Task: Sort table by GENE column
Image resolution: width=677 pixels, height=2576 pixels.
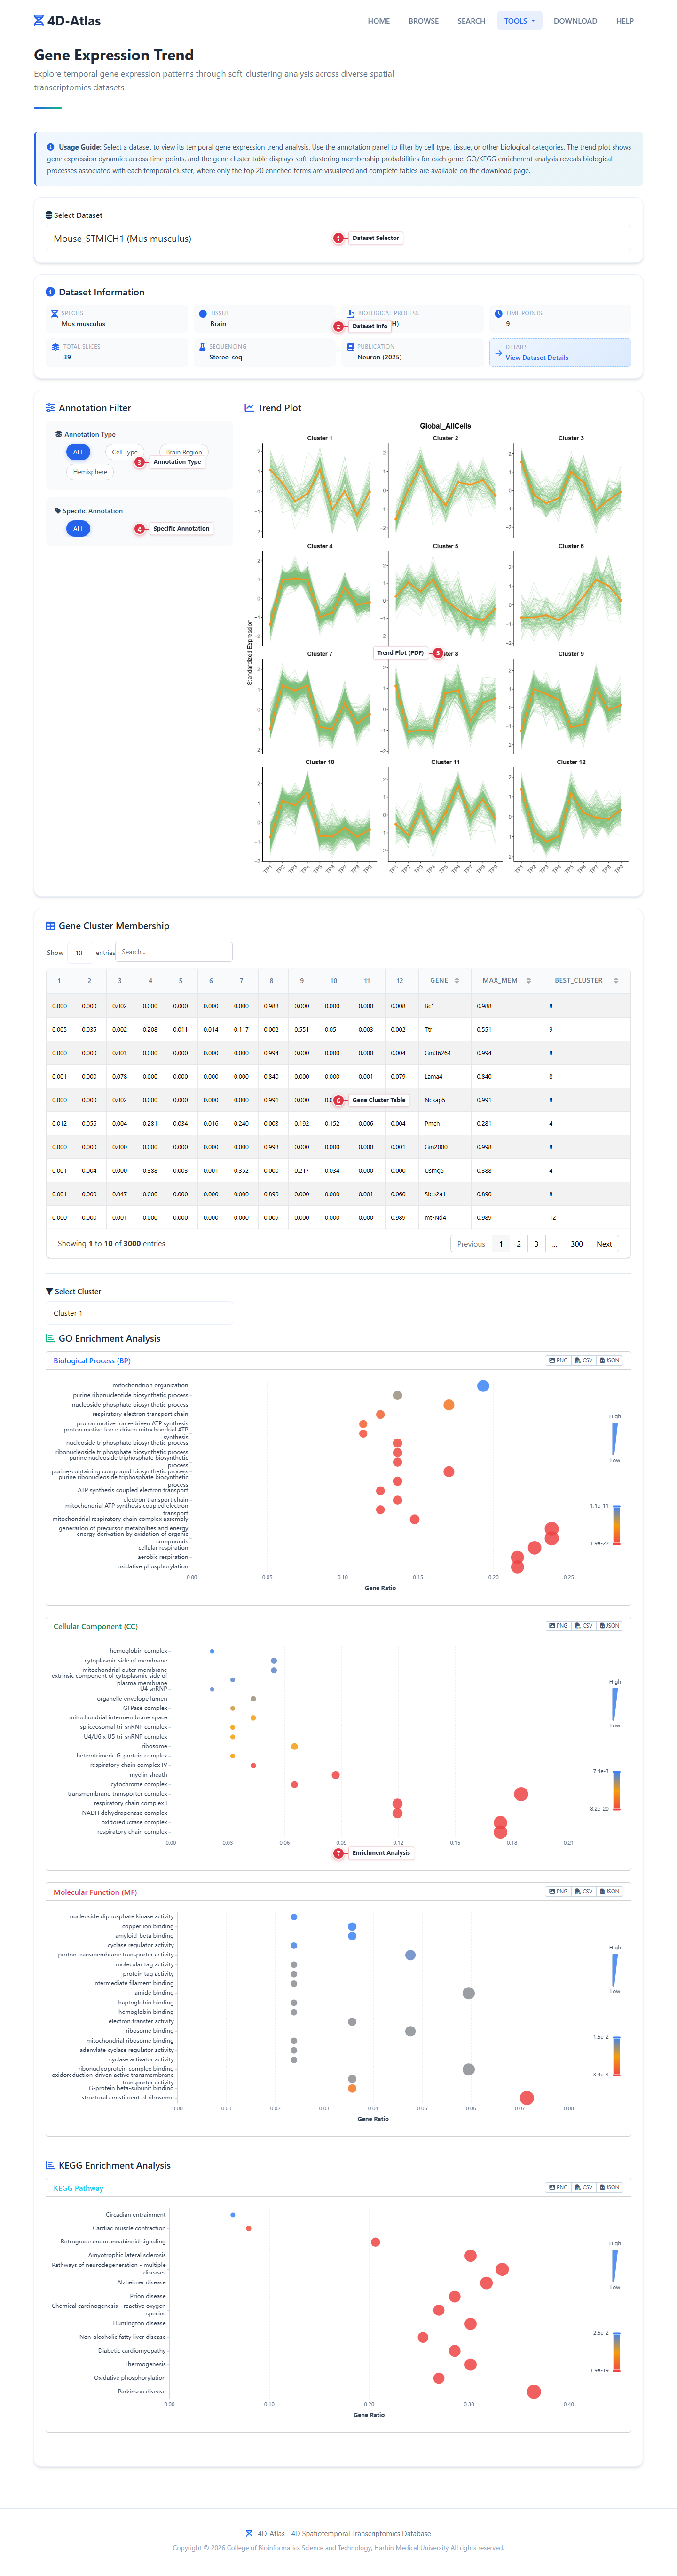Action: coord(444,981)
